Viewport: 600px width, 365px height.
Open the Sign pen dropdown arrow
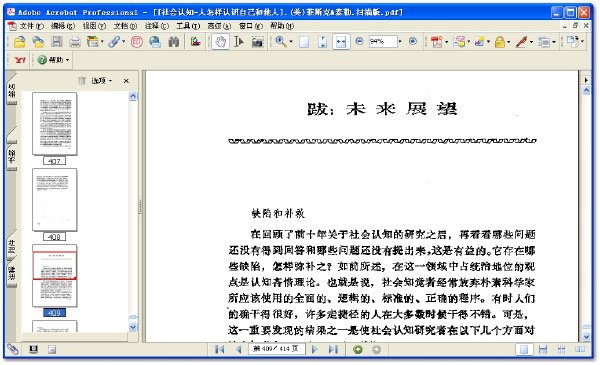pyautogui.click(x=531, y=42)
